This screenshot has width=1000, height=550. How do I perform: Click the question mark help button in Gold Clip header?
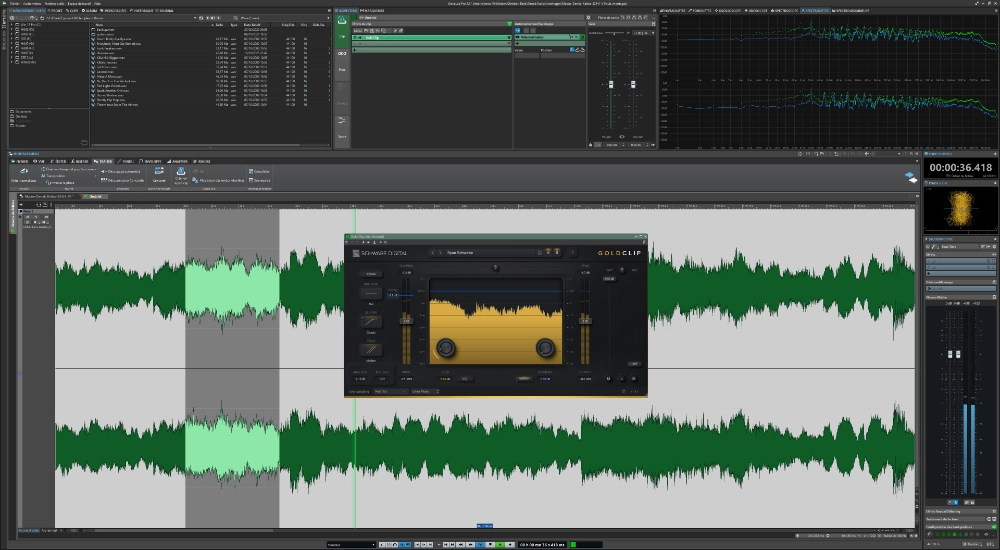(x=573, y=253)
